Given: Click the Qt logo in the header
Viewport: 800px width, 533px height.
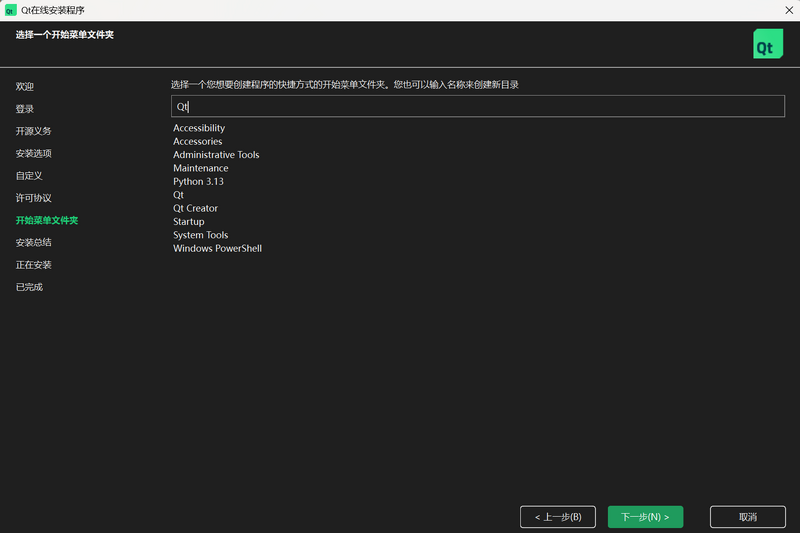Looking at the screenshot, I should click(768, 44).
